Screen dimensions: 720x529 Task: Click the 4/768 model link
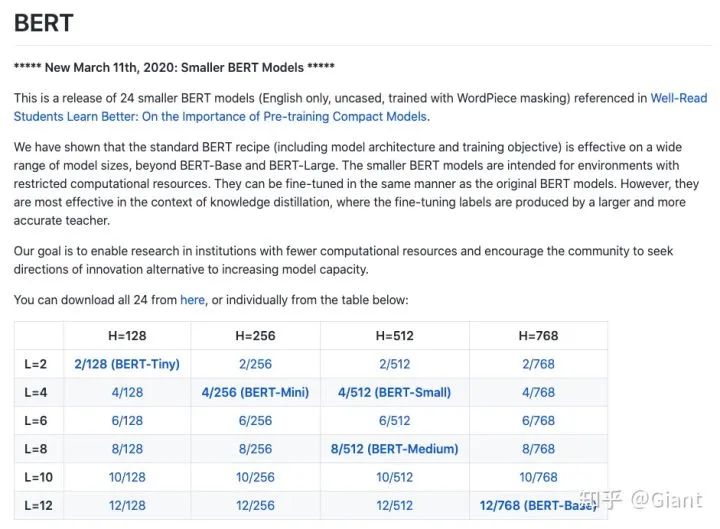point(538,393)
